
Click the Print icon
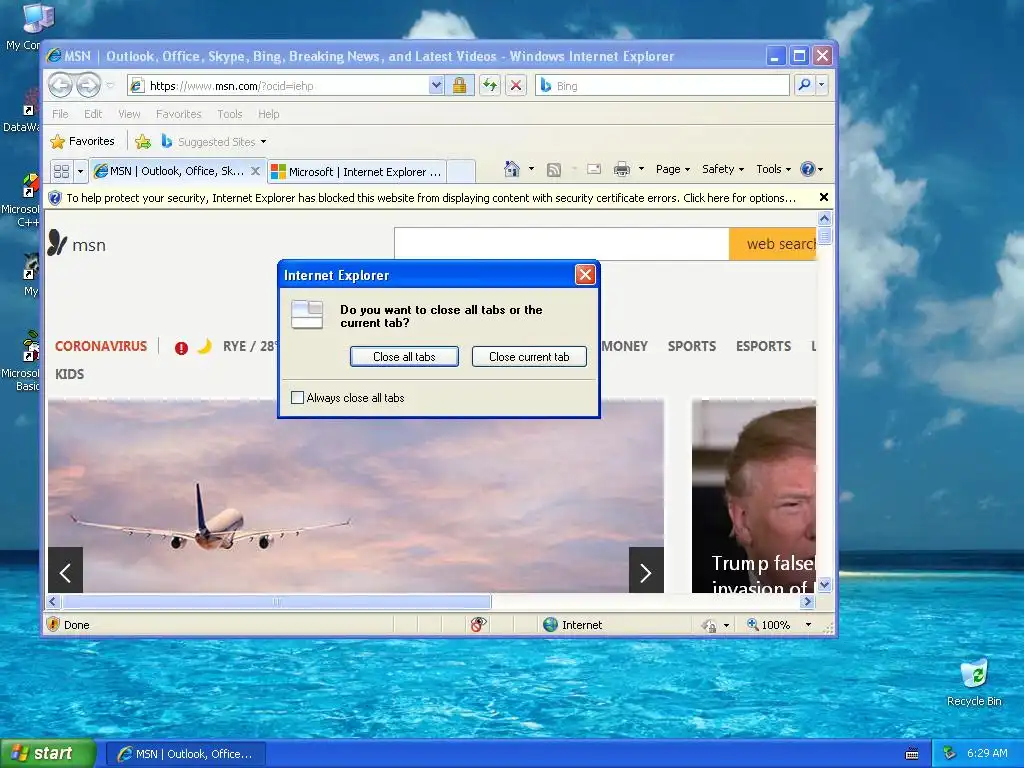click(622, 169)
